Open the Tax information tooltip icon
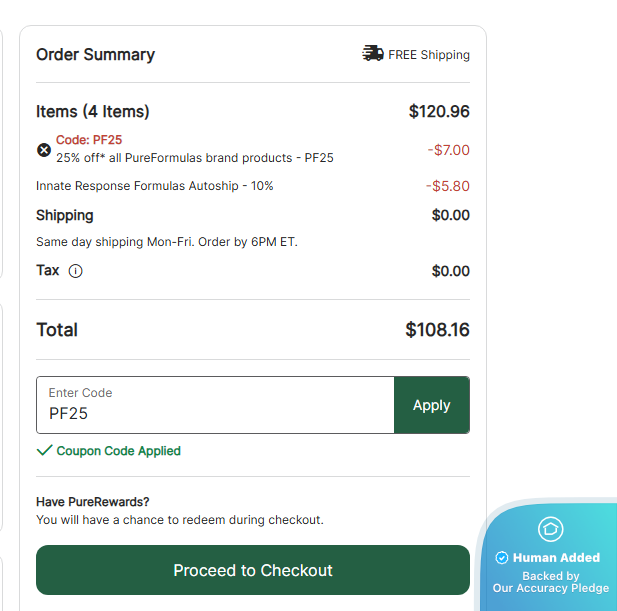 point(75,271)
